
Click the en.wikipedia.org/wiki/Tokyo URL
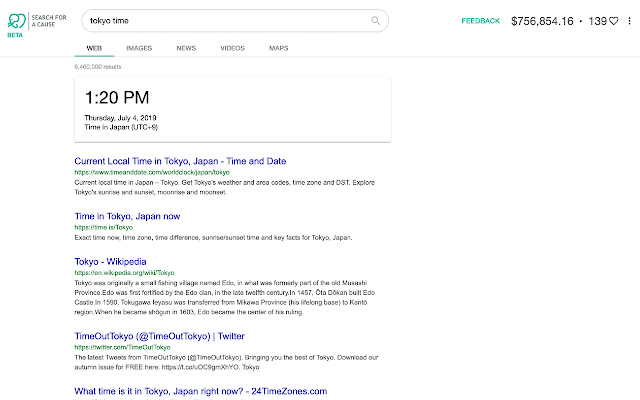(125, 272)
